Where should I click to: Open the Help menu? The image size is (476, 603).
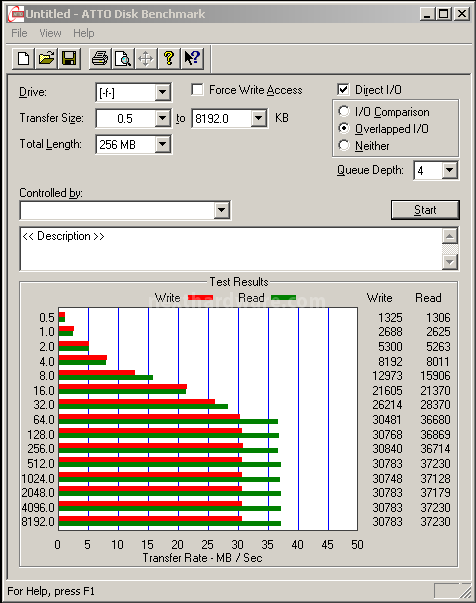[83, 33]
